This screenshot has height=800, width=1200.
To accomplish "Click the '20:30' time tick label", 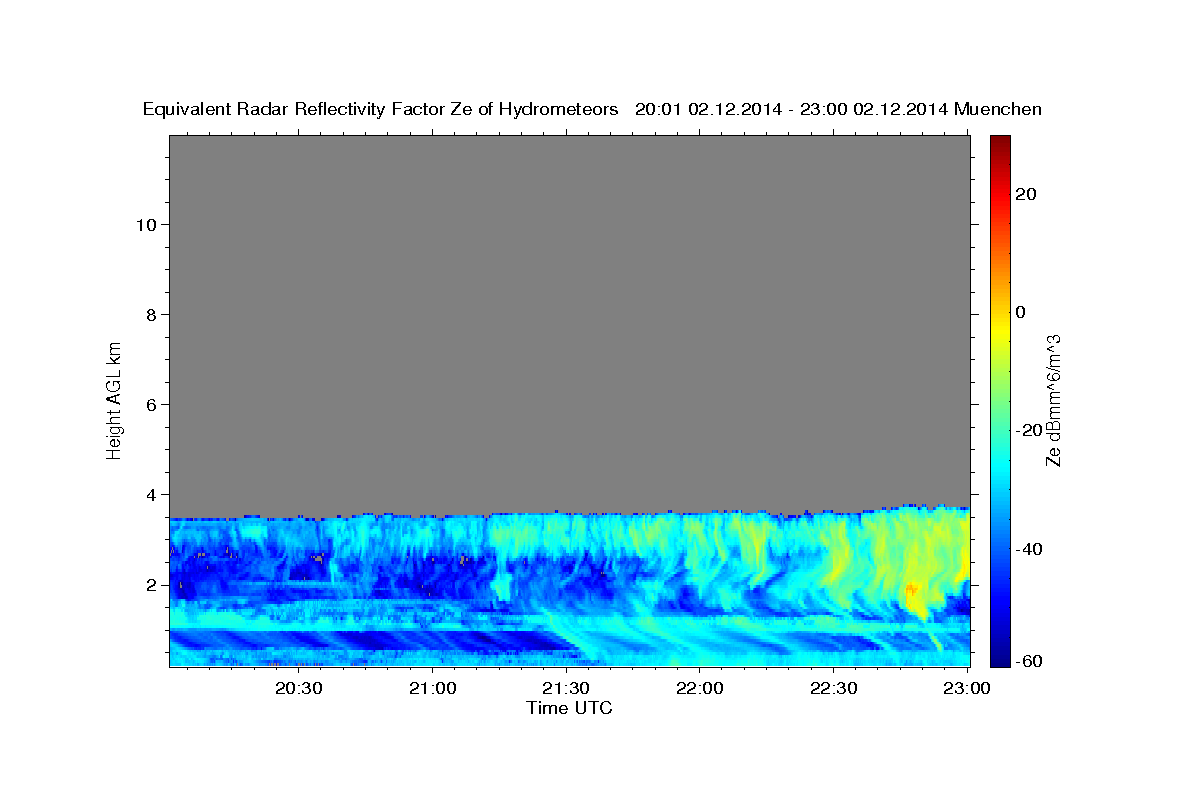I will [x=299, y=688].
